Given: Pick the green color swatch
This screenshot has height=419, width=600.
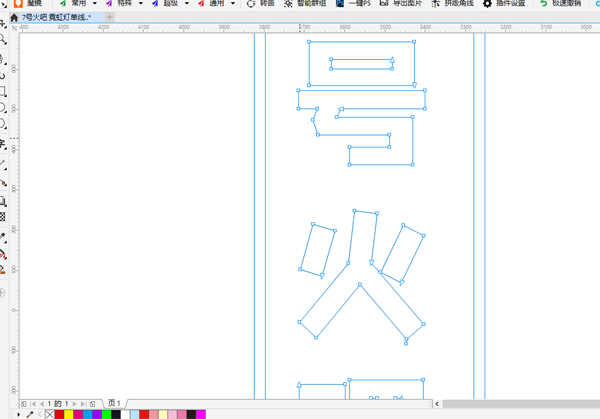Looking at the screenshot, I should [x=106, y=414].
